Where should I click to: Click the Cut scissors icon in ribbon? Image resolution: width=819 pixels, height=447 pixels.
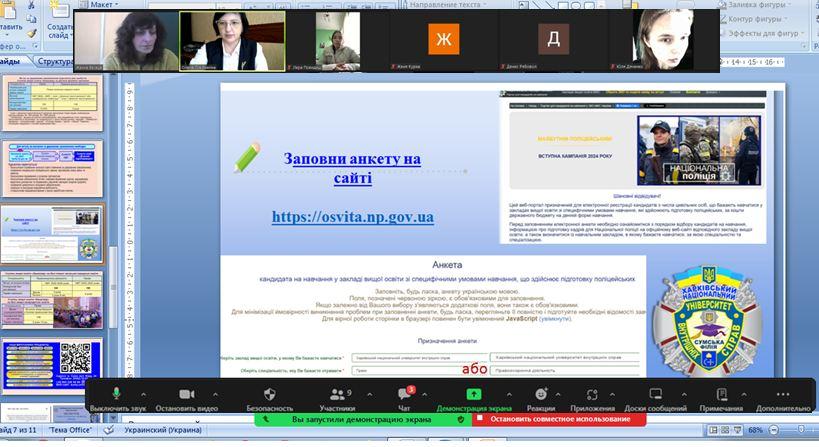tap(31, 5)
